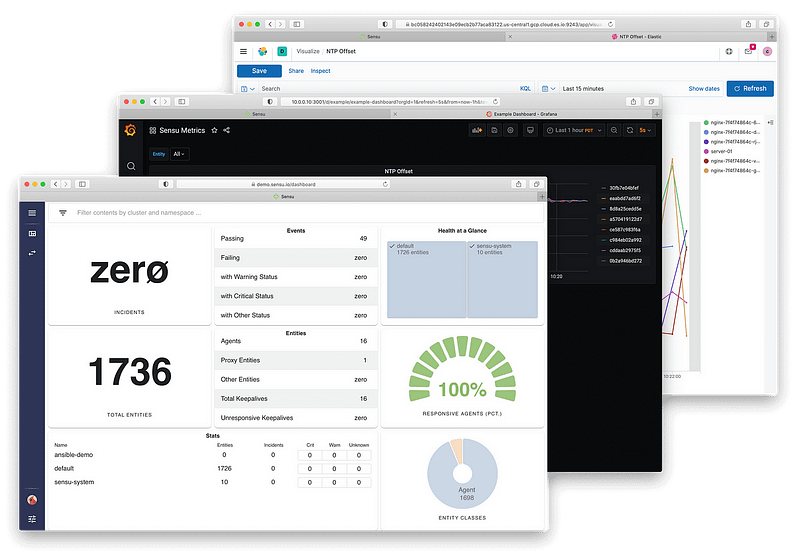Click the Kibana Search query field
The image size is (800, 557).
[x=388, y=89]
